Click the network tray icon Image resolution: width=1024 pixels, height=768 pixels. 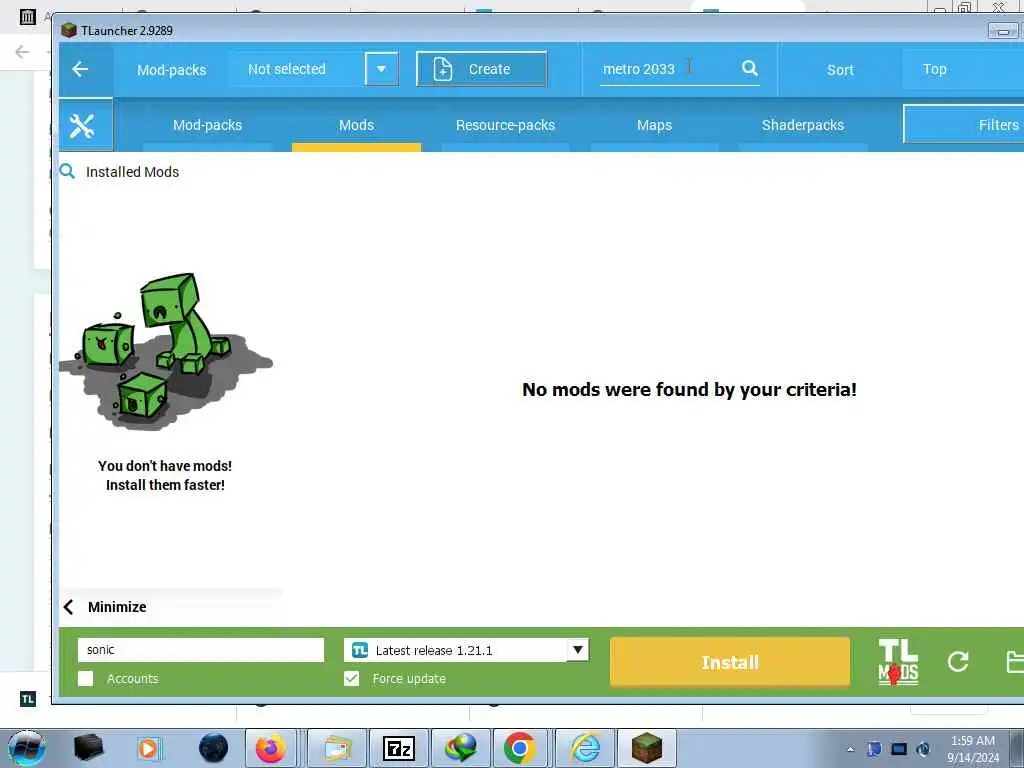pos(899,749)
